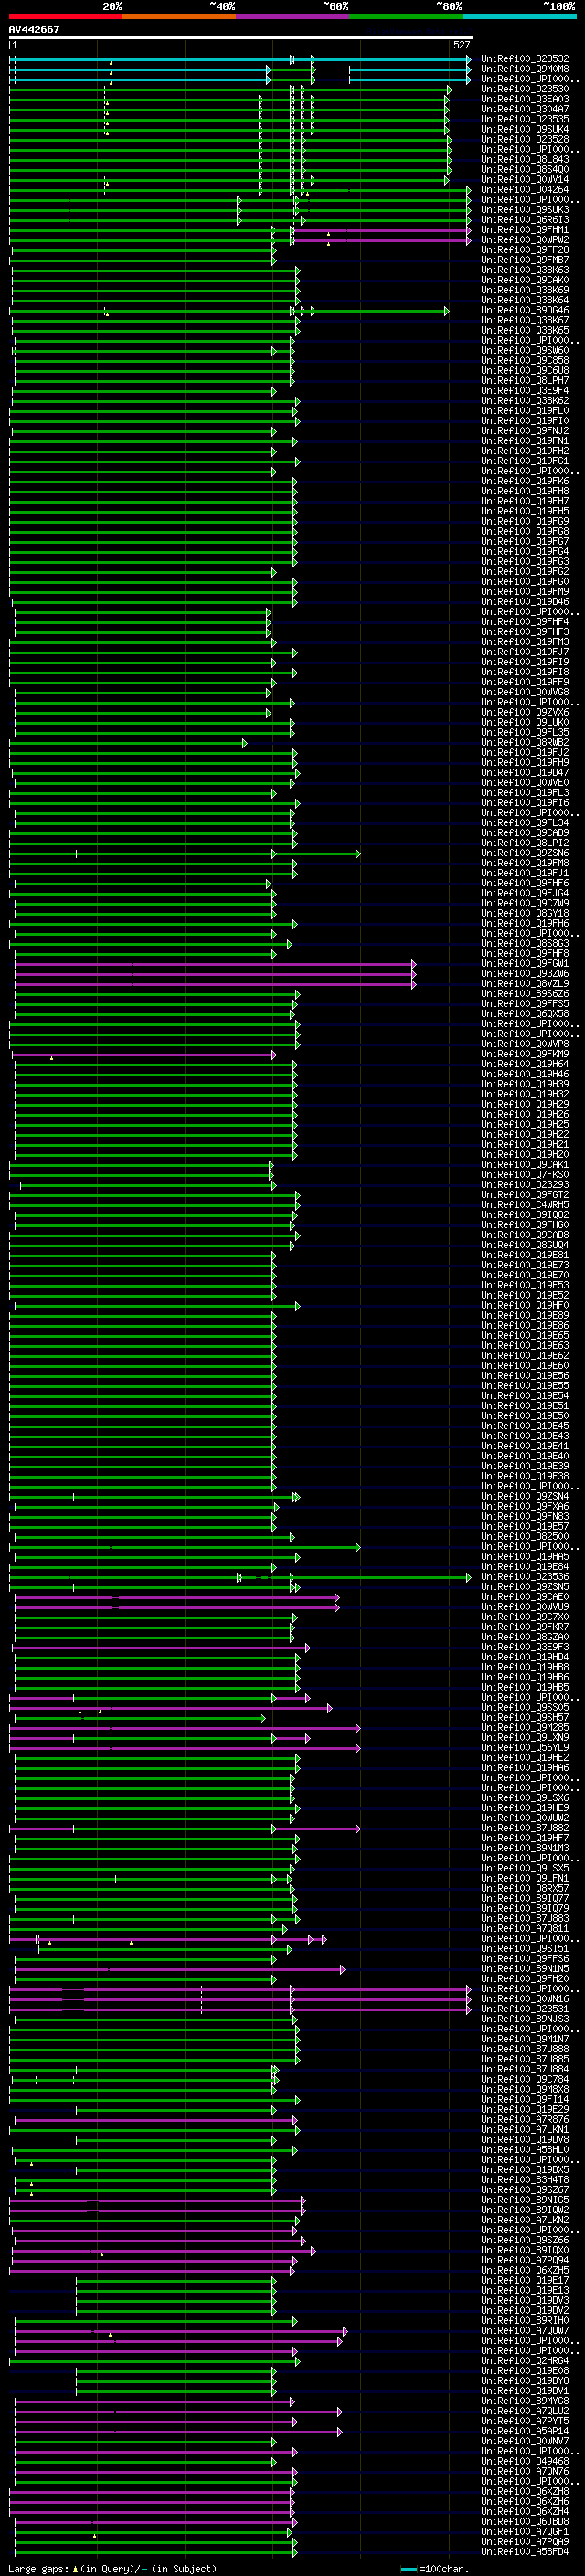Image resolution: width=585 pixels, height=2576 pixels.
Task: Select hit label UniRef100_Q8S4Q0
Action: (x=525, y=169)
